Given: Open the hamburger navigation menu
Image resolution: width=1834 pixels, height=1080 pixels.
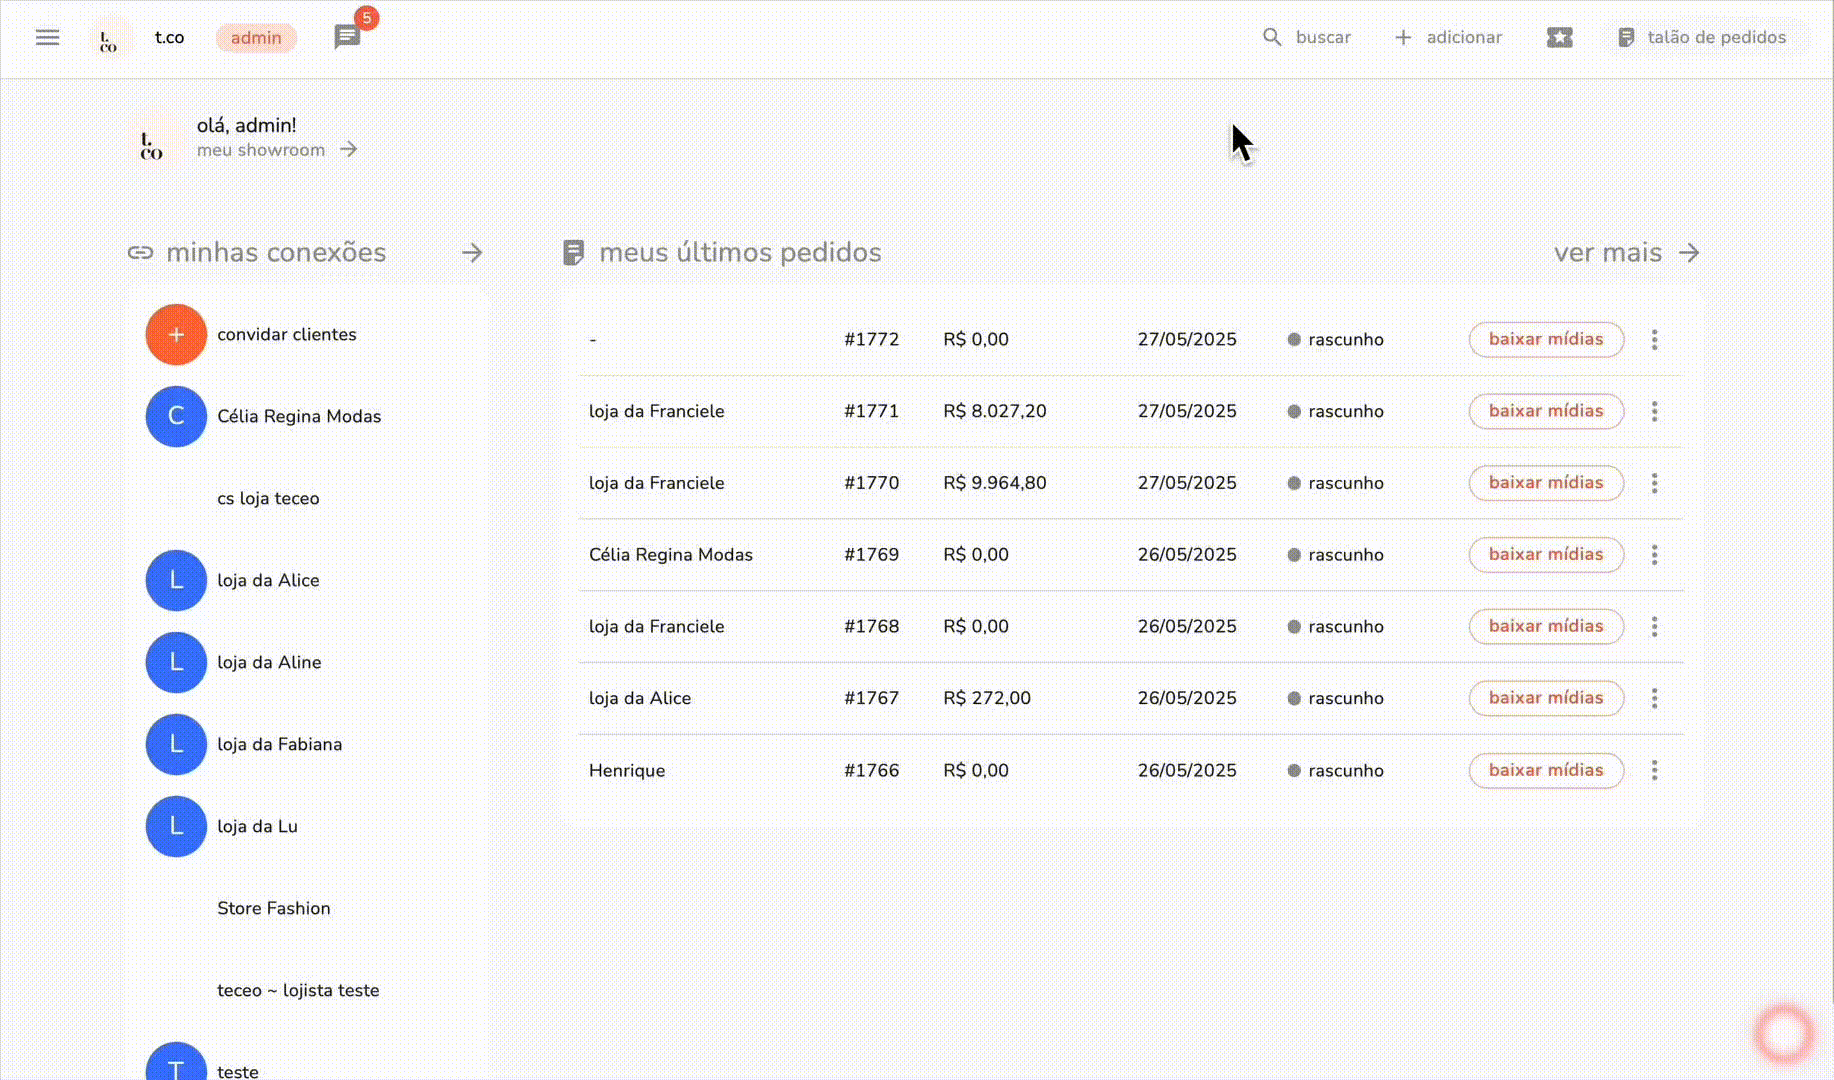Looking at the screenshot, I should (47, 38).
